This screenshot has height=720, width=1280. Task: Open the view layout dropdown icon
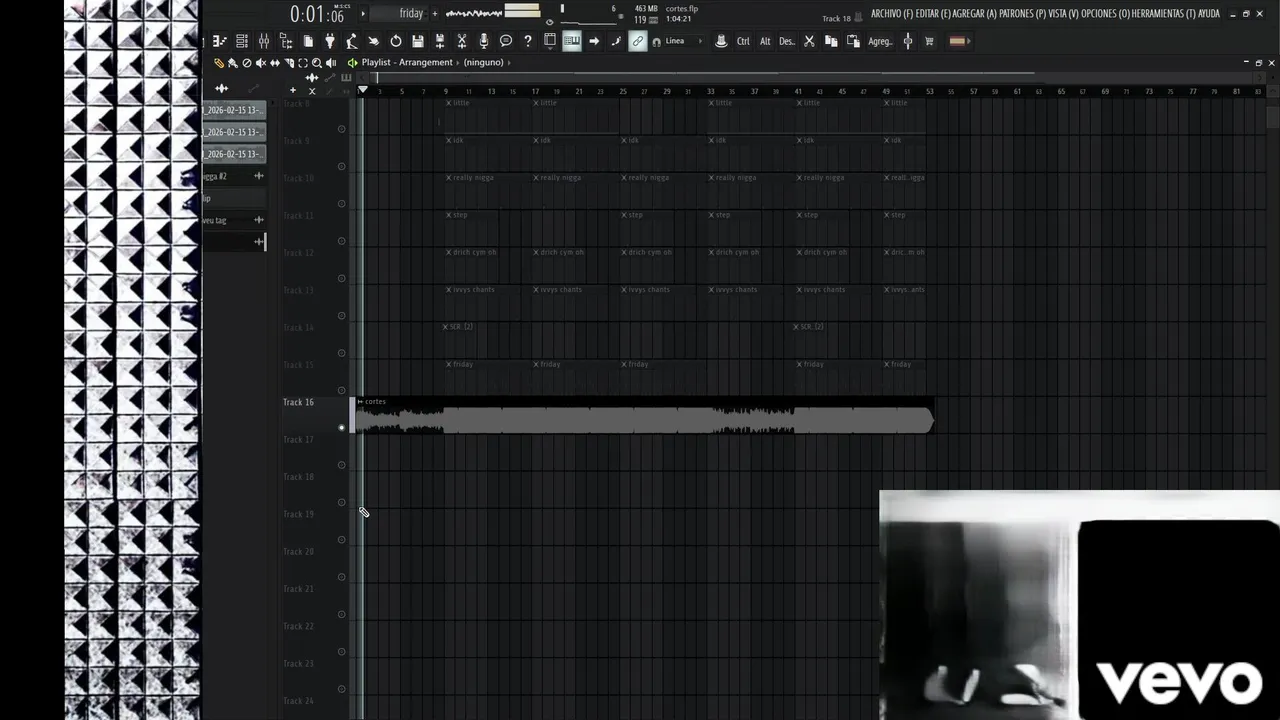click(x=550, y=42)
